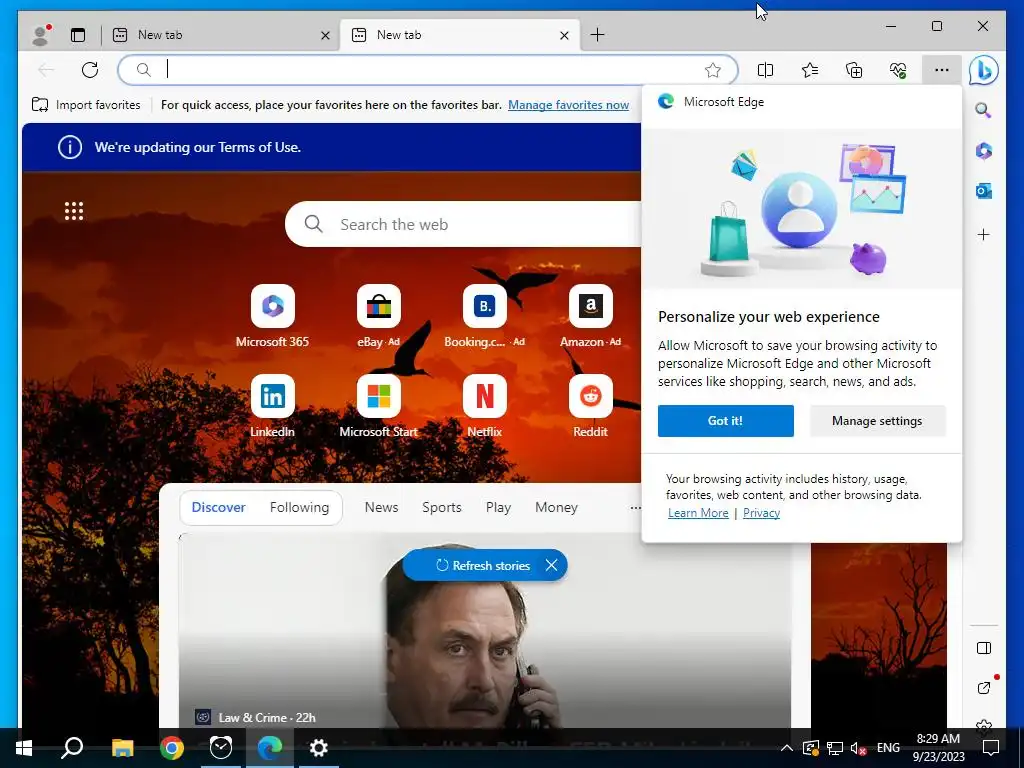This screenshot has height=768, width=1024.
Task: Dismiss the Refresh stories pill
Action: click(x=551, y=566)
